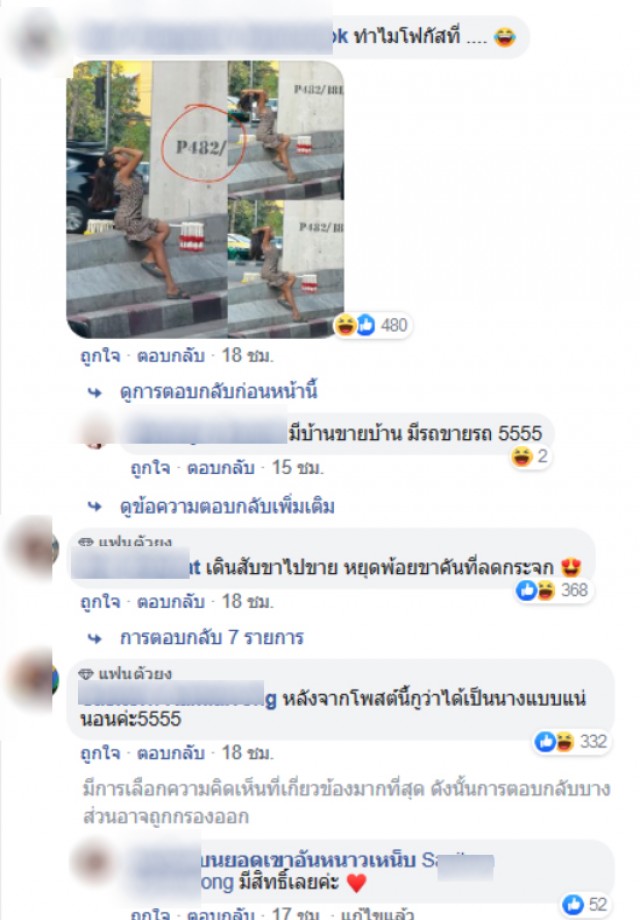Expand การตอบกลับ 7 รายการ replies
This screenshot has width=640, height=920.
pos(212,637)
